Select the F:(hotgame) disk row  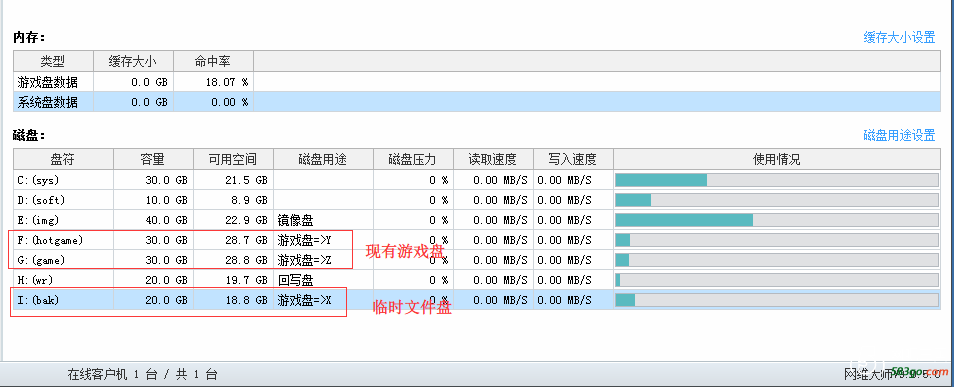(477, 240)
